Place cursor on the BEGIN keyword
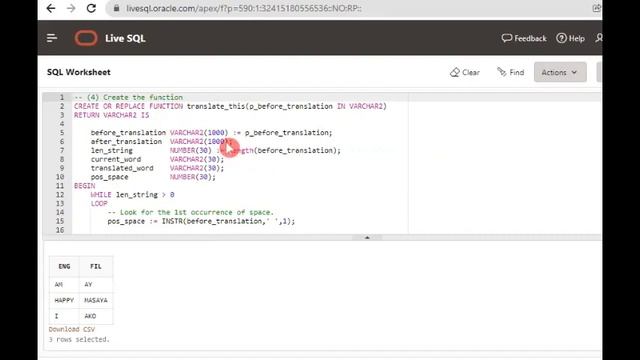This screenshot has width=640, height=360. coord(84,186)
